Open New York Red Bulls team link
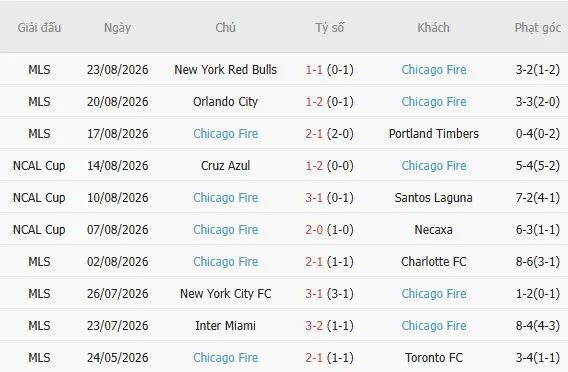This screenshot has height=372, width=568. click(225, 70)
